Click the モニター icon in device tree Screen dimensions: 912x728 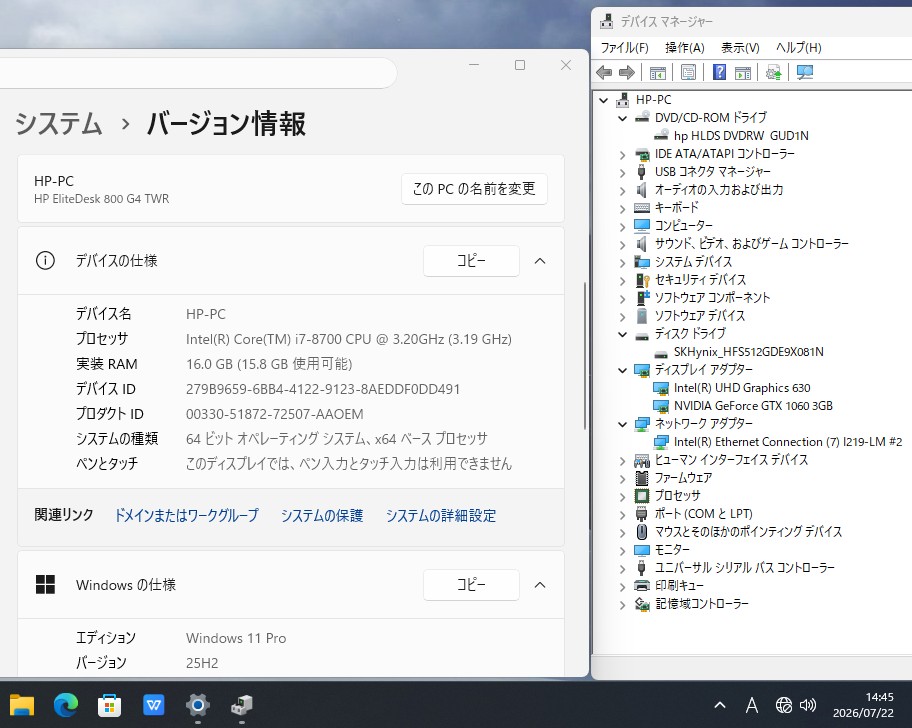(642, 550)
